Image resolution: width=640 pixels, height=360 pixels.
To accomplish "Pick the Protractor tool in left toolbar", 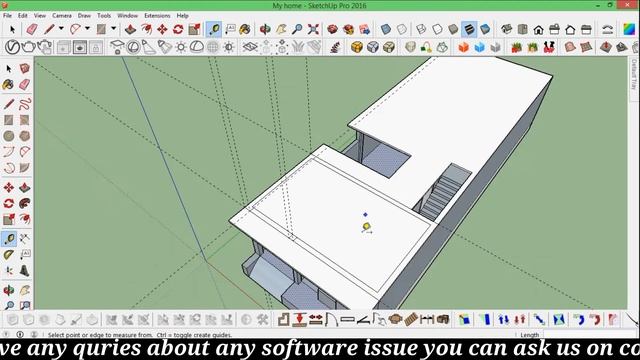I will (x=9, y=255).
